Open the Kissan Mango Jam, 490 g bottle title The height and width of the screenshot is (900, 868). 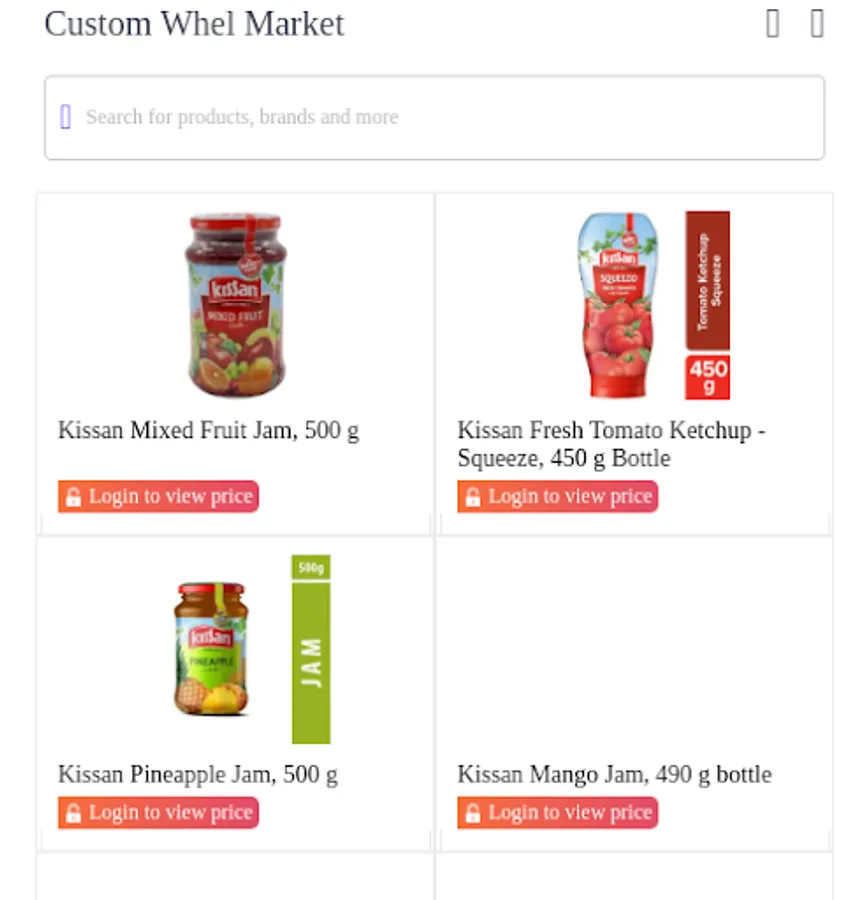[x=614, y=775]
